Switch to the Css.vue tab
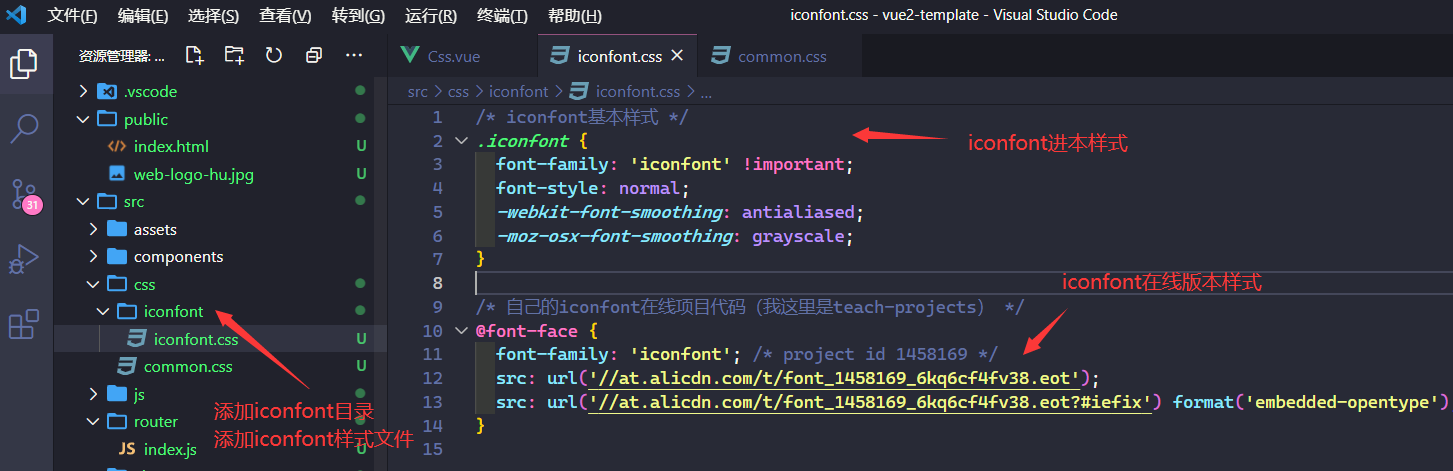Screen dimensions: 1453x471 click(x=453, y=56)
